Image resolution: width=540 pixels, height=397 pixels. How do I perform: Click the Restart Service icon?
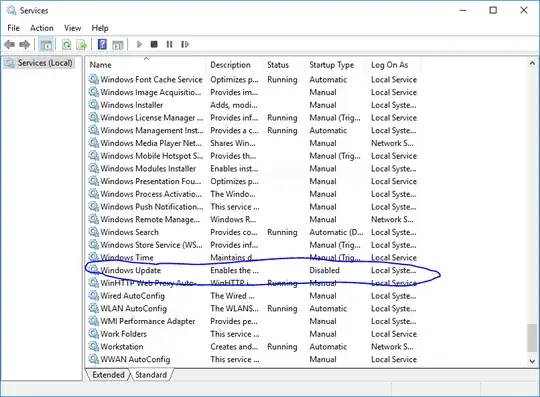tap(185, 44)
